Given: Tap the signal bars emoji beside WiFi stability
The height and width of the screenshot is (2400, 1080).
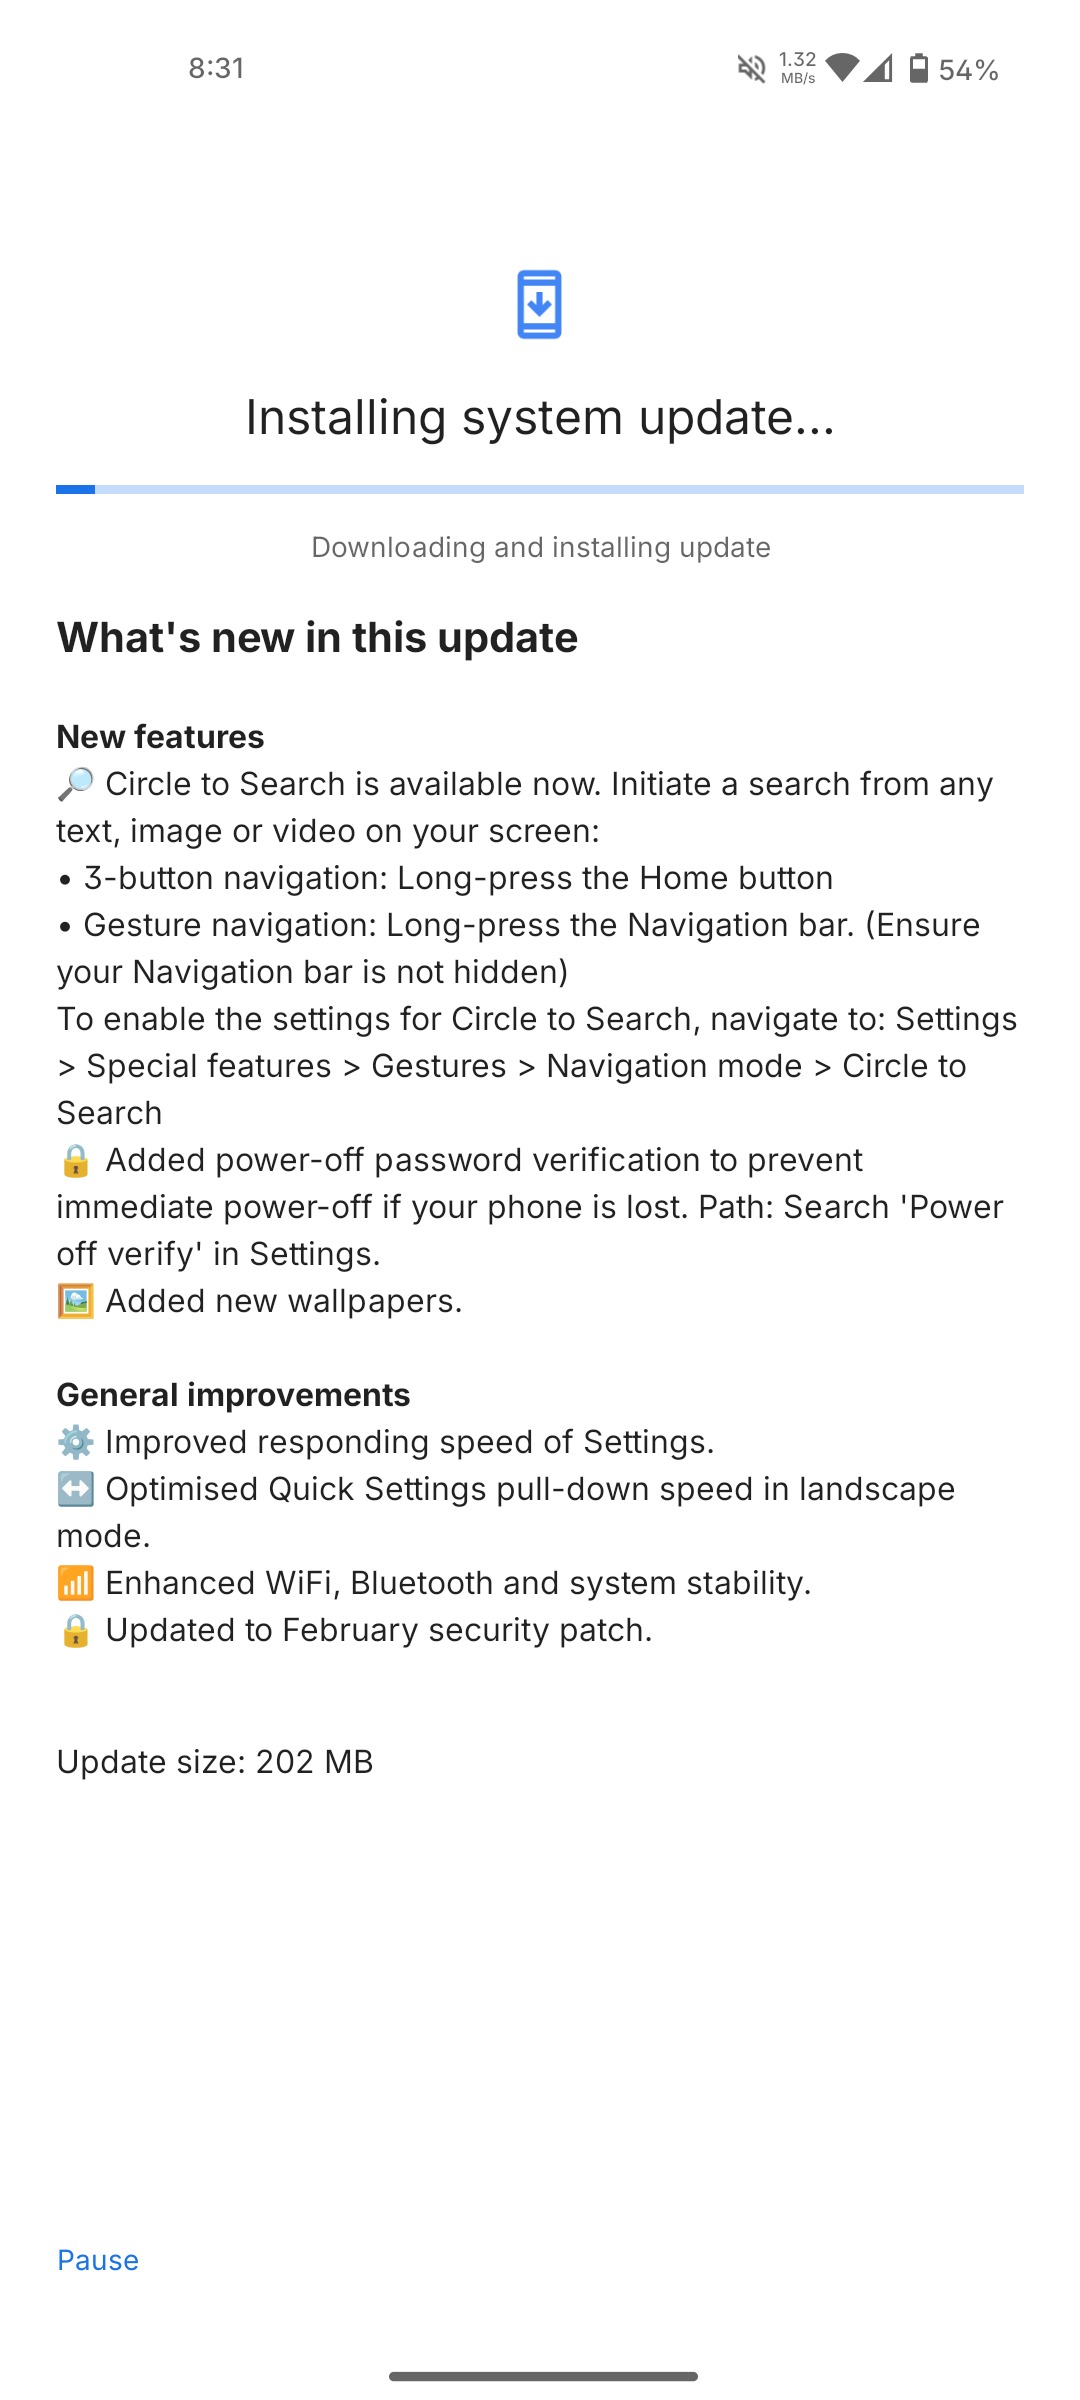Looking at the screenshot, I should [76, 1583].
